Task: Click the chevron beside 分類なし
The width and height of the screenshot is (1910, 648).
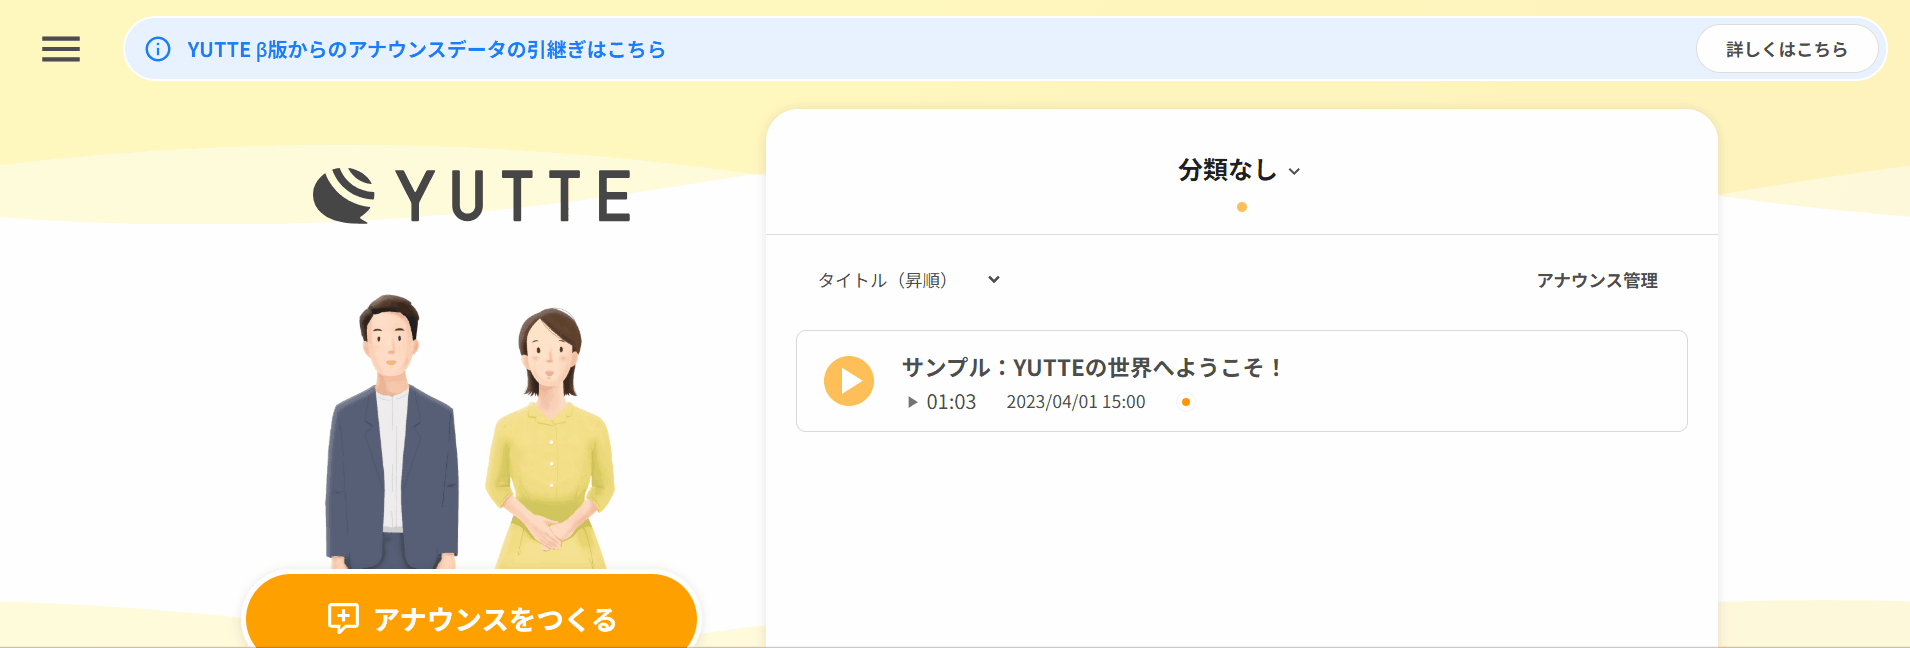Action: pos(1295,172)
